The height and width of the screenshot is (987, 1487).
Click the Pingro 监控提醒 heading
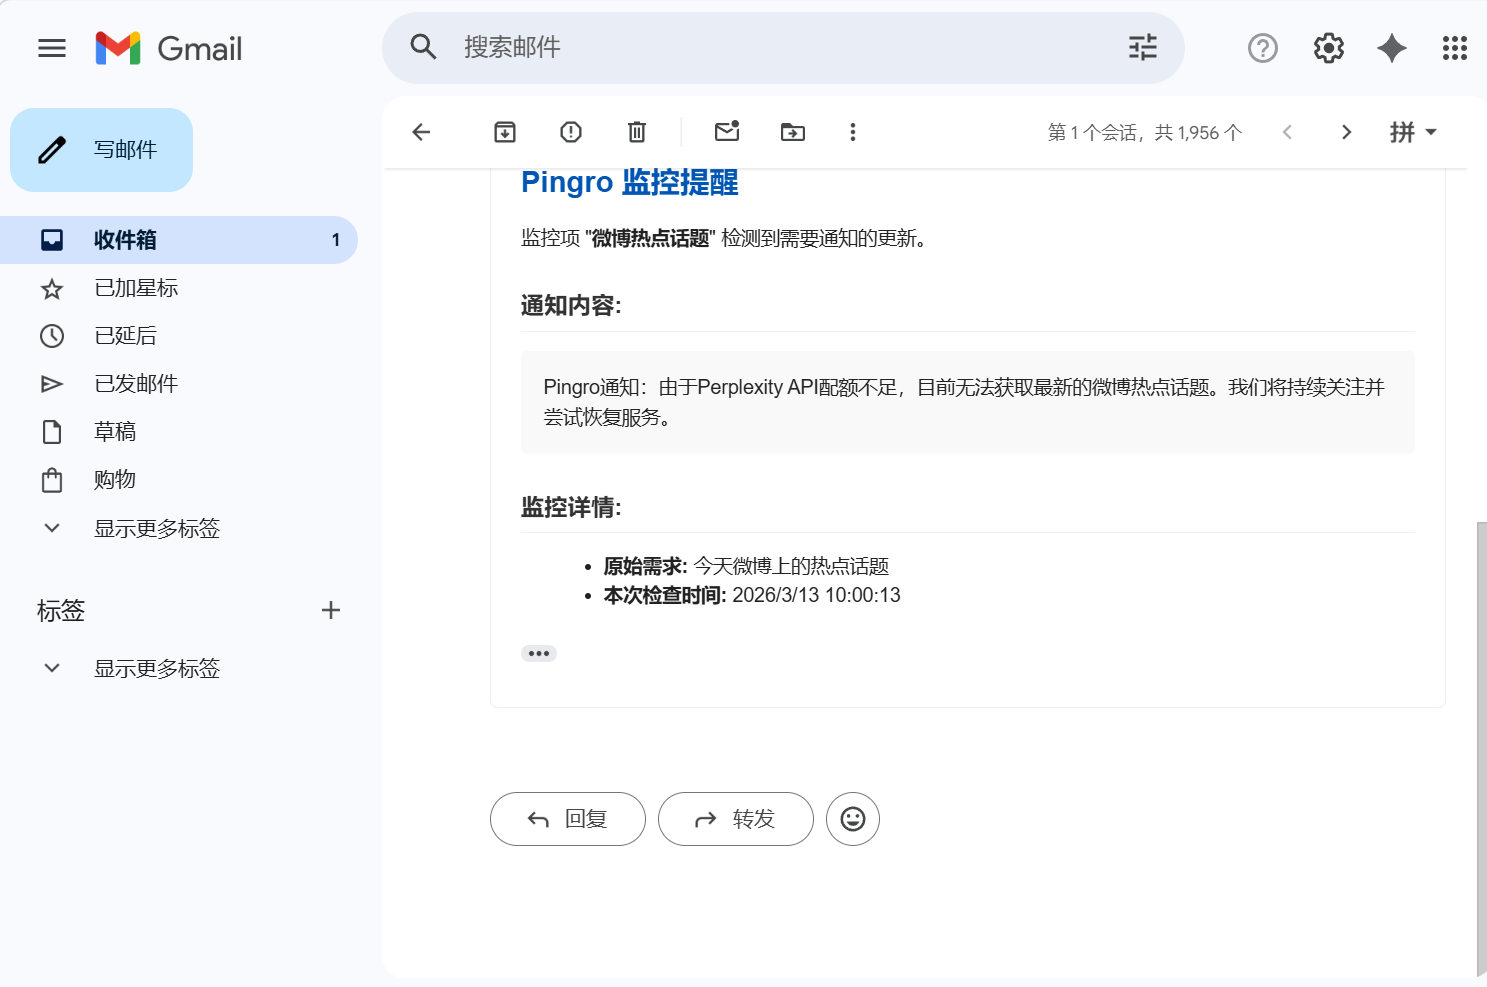pyautogui.click(x=630, y=183)
